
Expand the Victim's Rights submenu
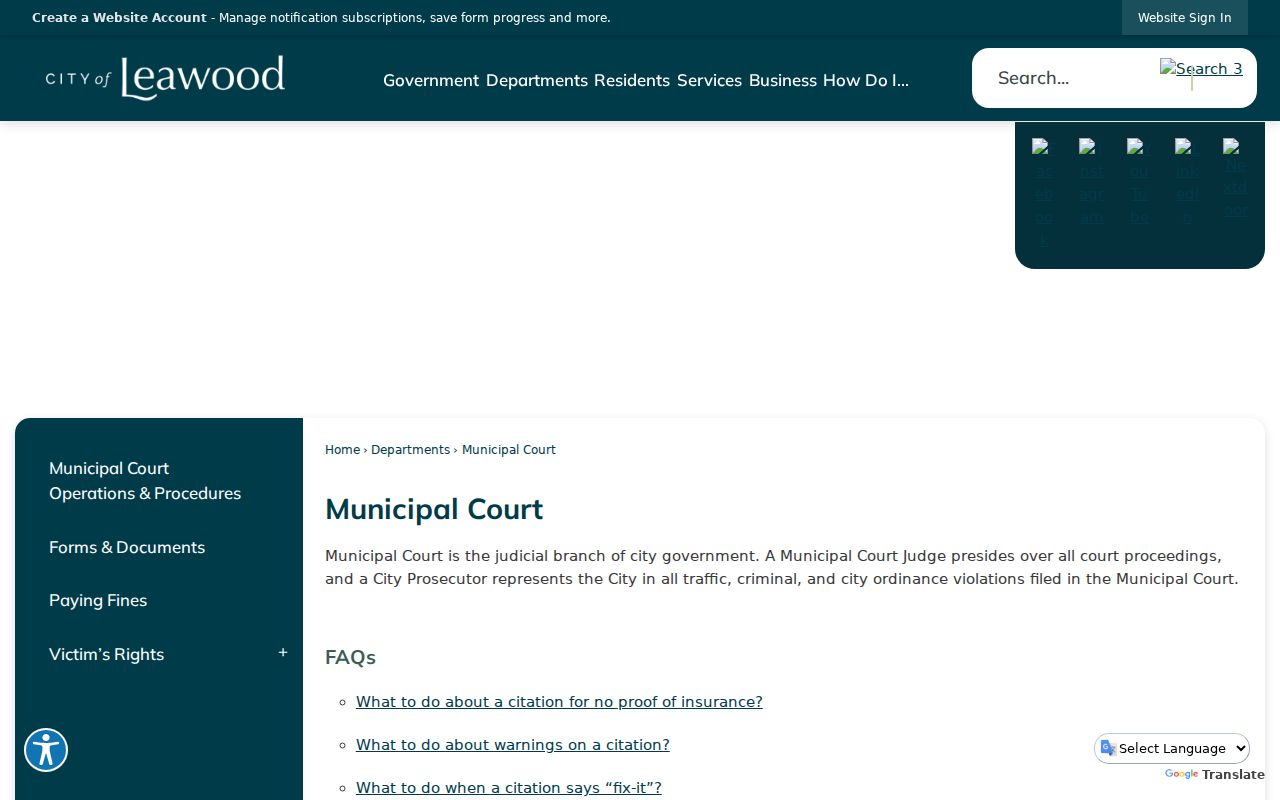pyautogui.click(x=283, y=653)
